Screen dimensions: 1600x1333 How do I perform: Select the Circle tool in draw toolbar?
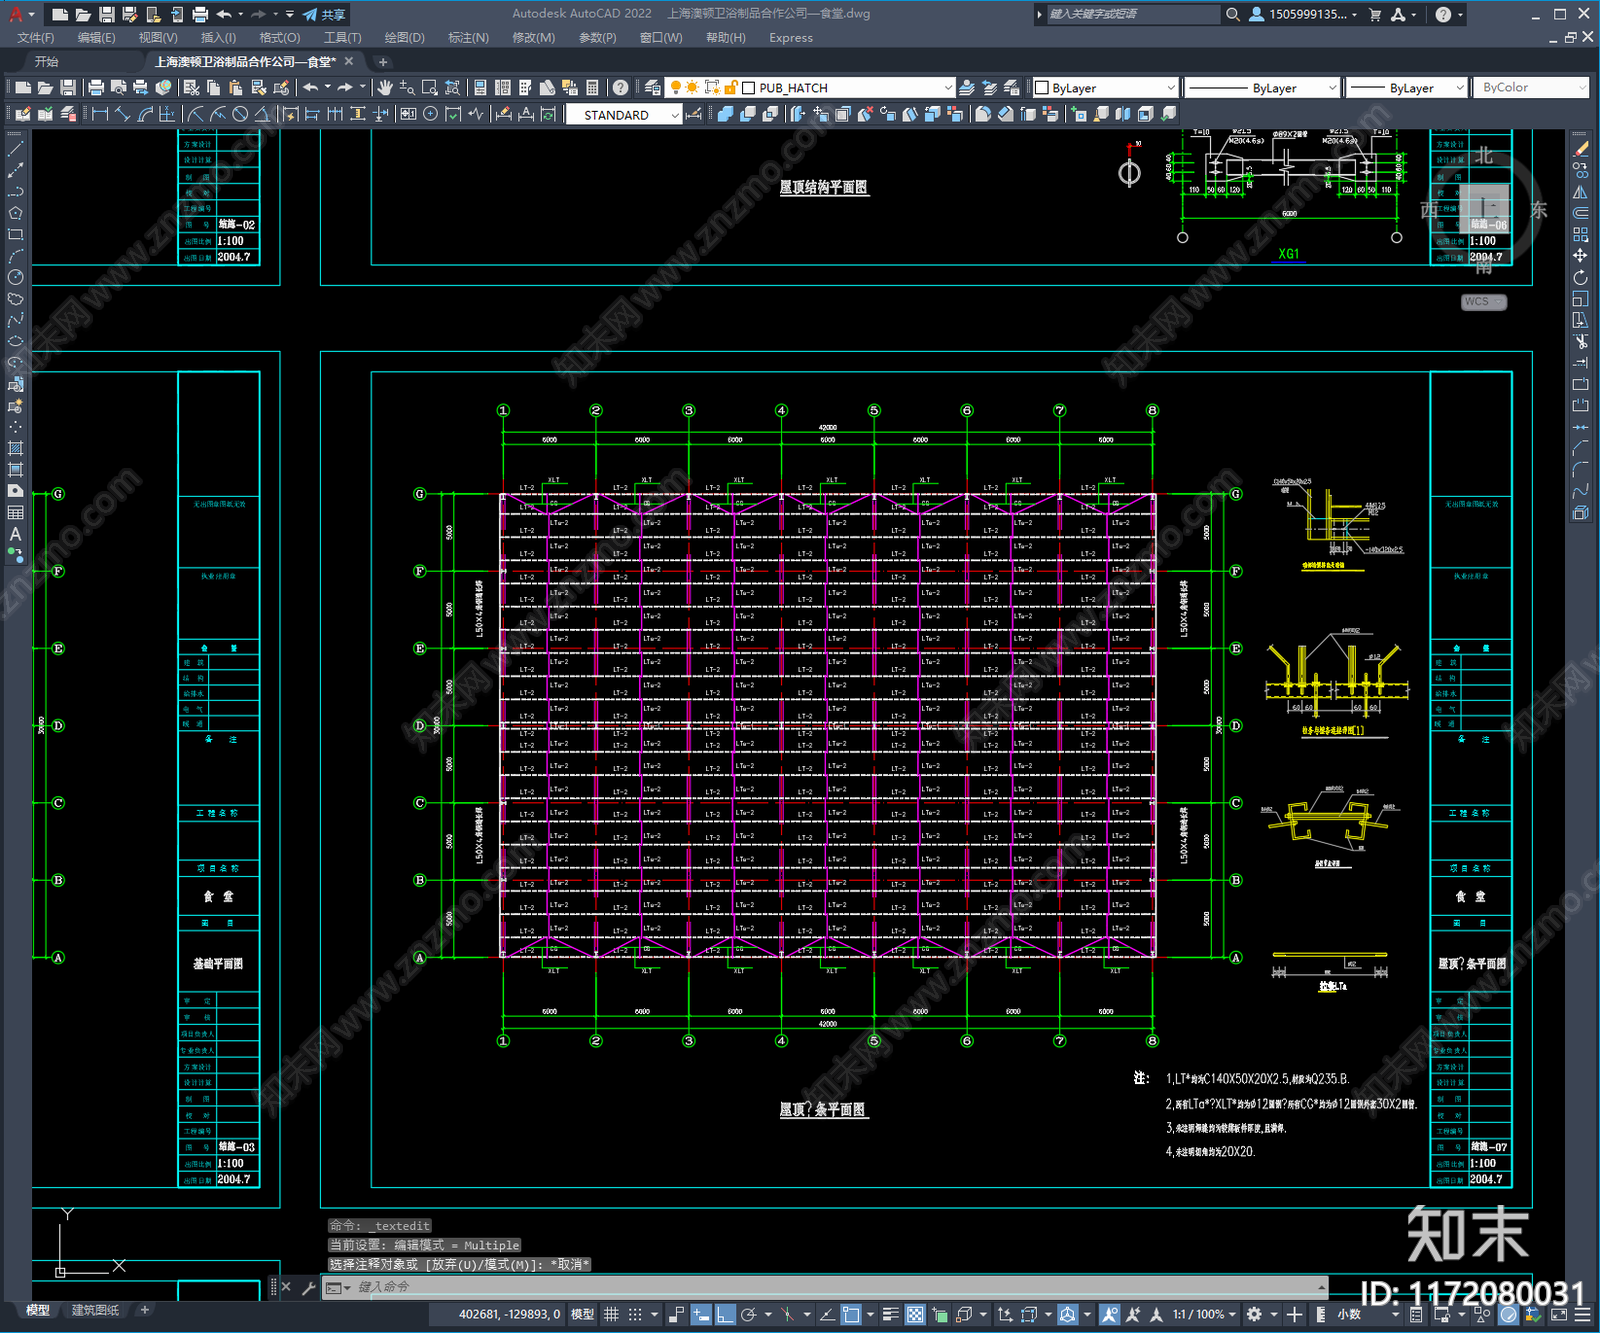coord(15,277)
